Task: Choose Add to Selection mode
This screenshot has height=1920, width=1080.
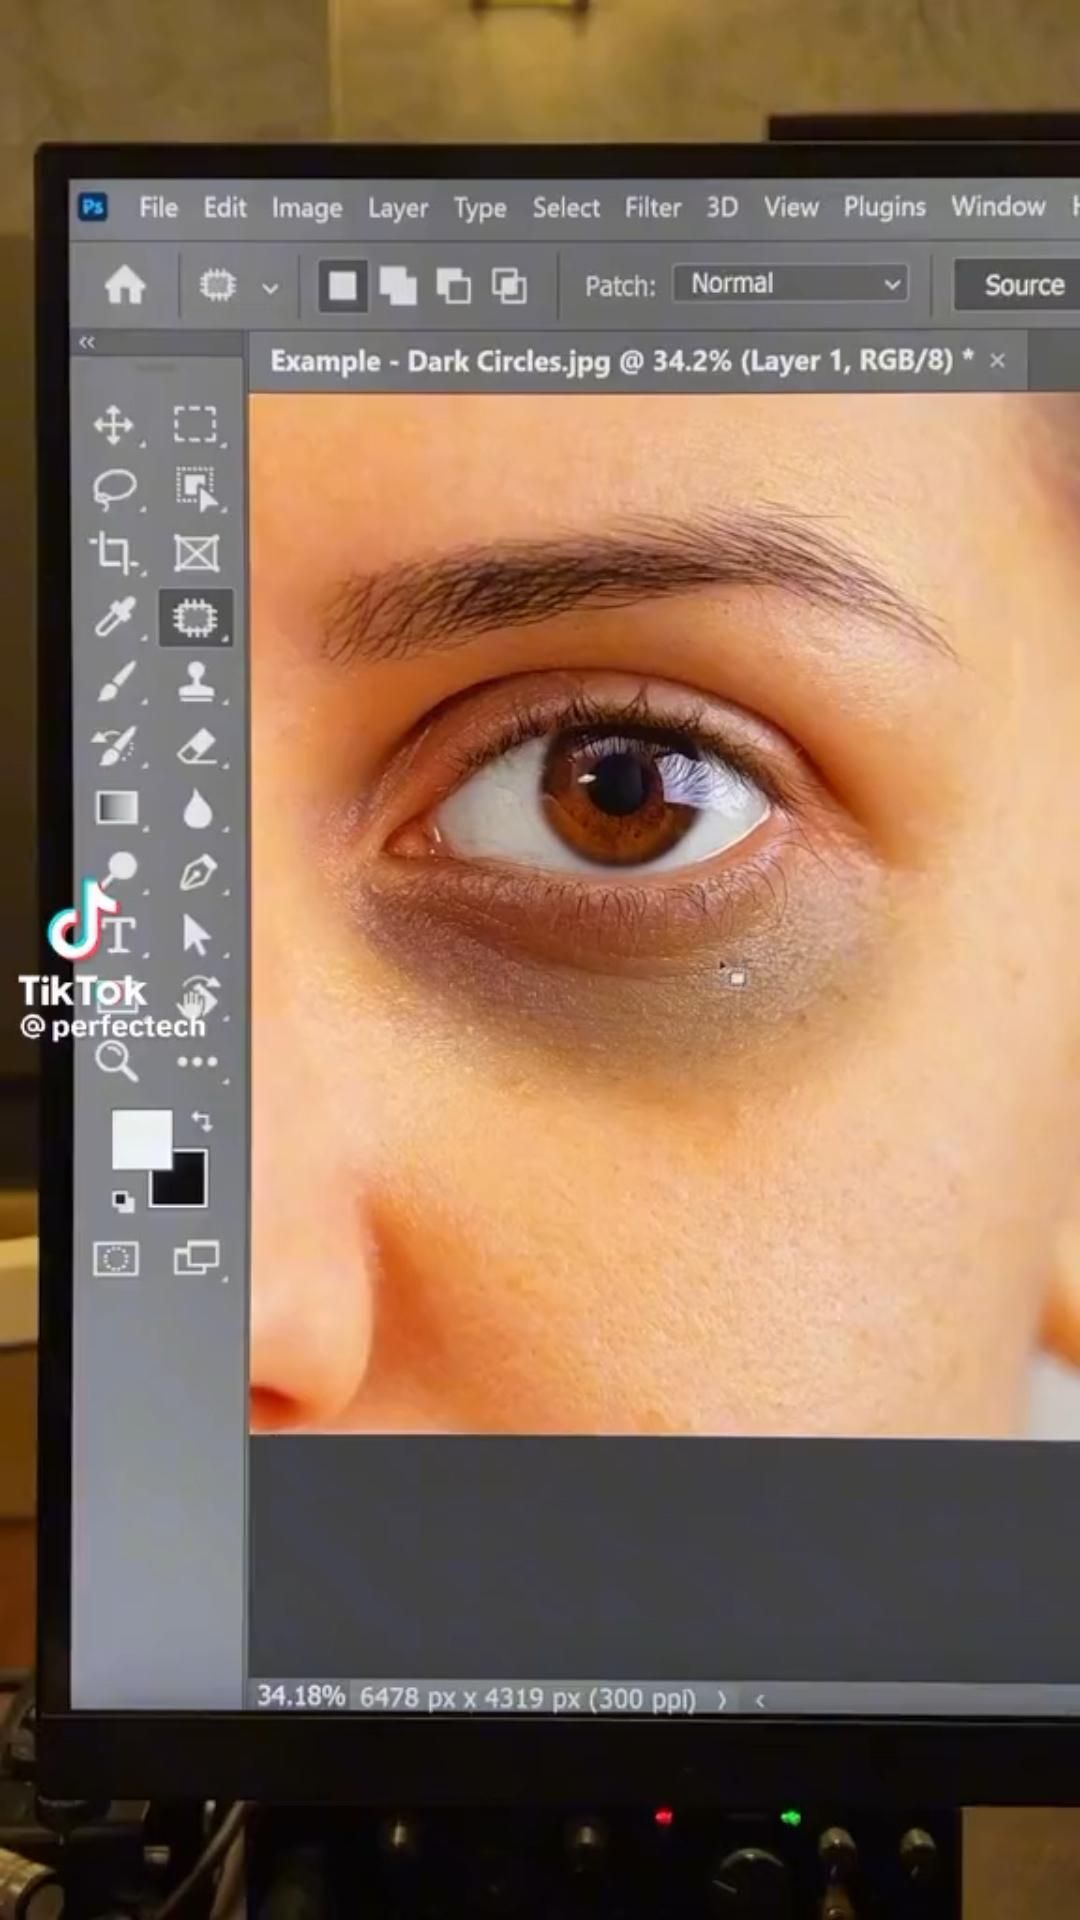Action: pos(398,287)
